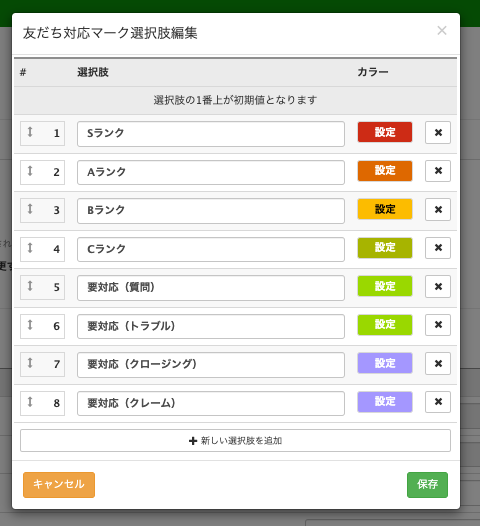Open the red color setting for Sランク

coord(385,132)
